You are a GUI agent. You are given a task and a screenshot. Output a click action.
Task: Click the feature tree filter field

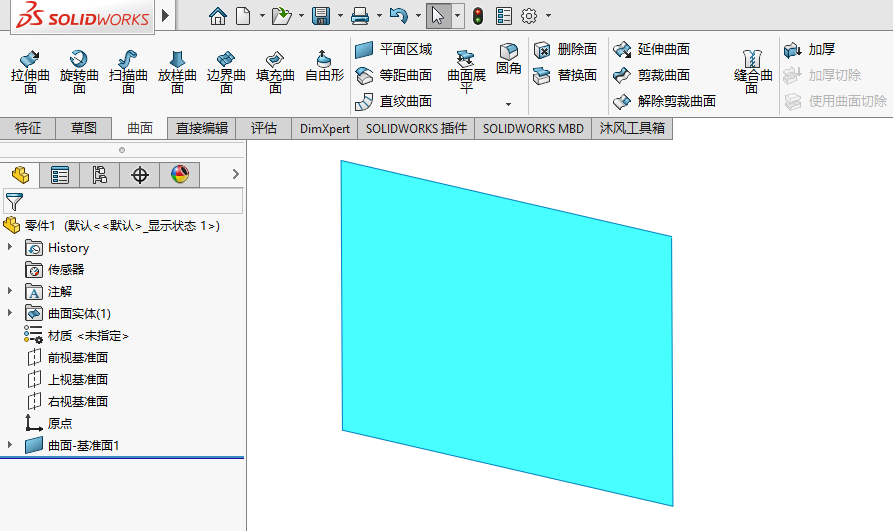[x=130, y=202]
